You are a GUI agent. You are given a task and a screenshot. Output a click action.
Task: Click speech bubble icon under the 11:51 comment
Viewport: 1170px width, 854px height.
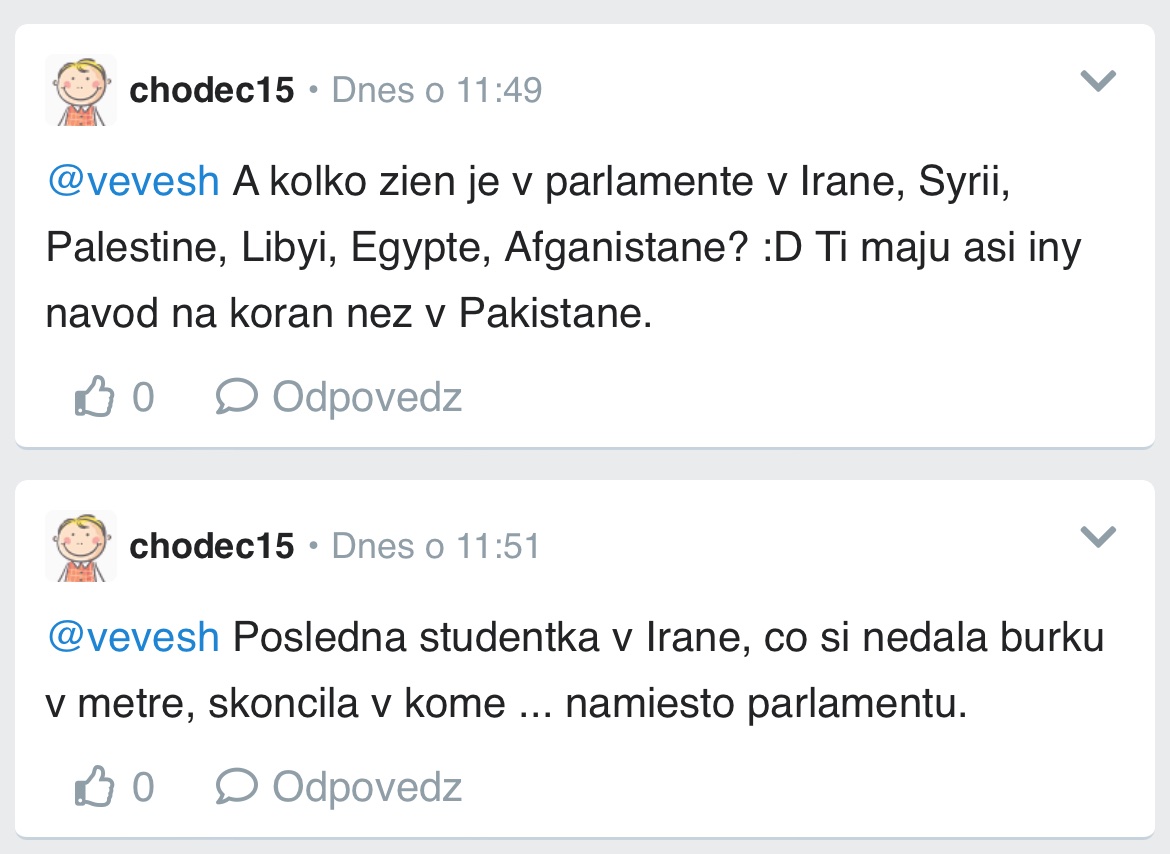pos(236,787)
